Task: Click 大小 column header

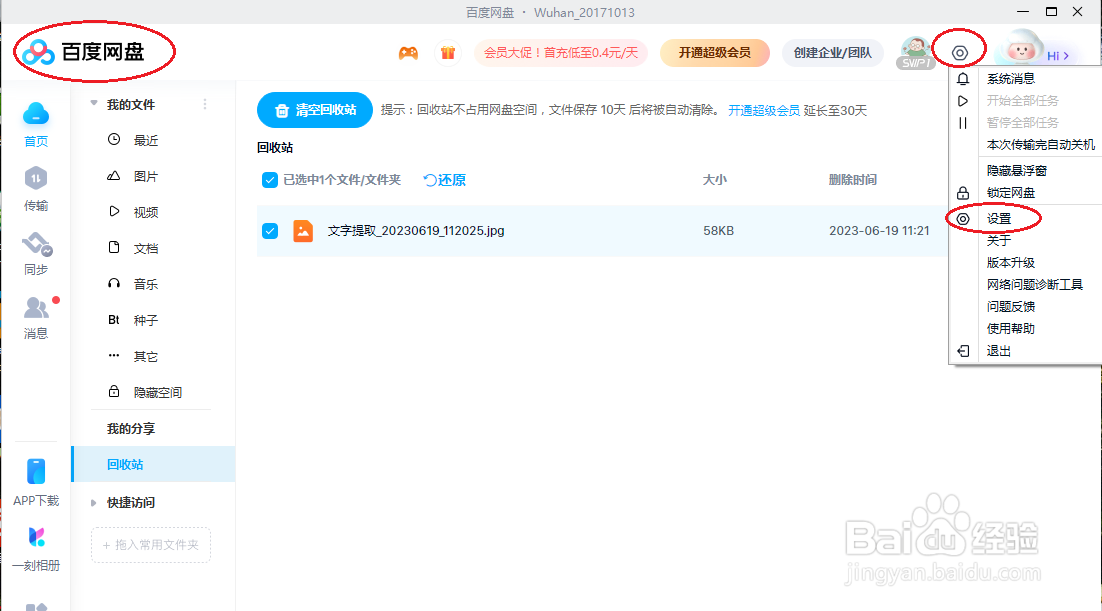Action: click(x=715, y=180)
